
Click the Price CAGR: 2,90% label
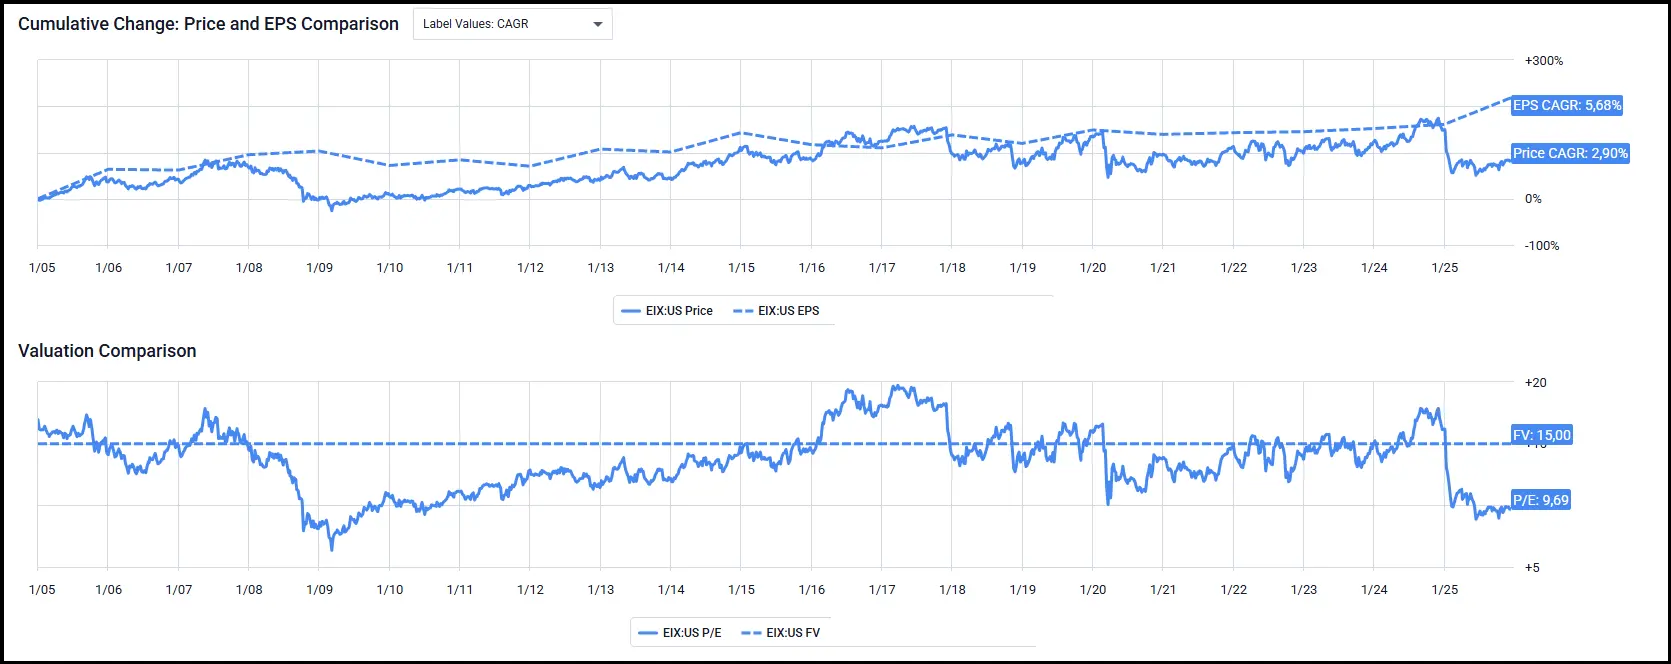pos(1570,153)
